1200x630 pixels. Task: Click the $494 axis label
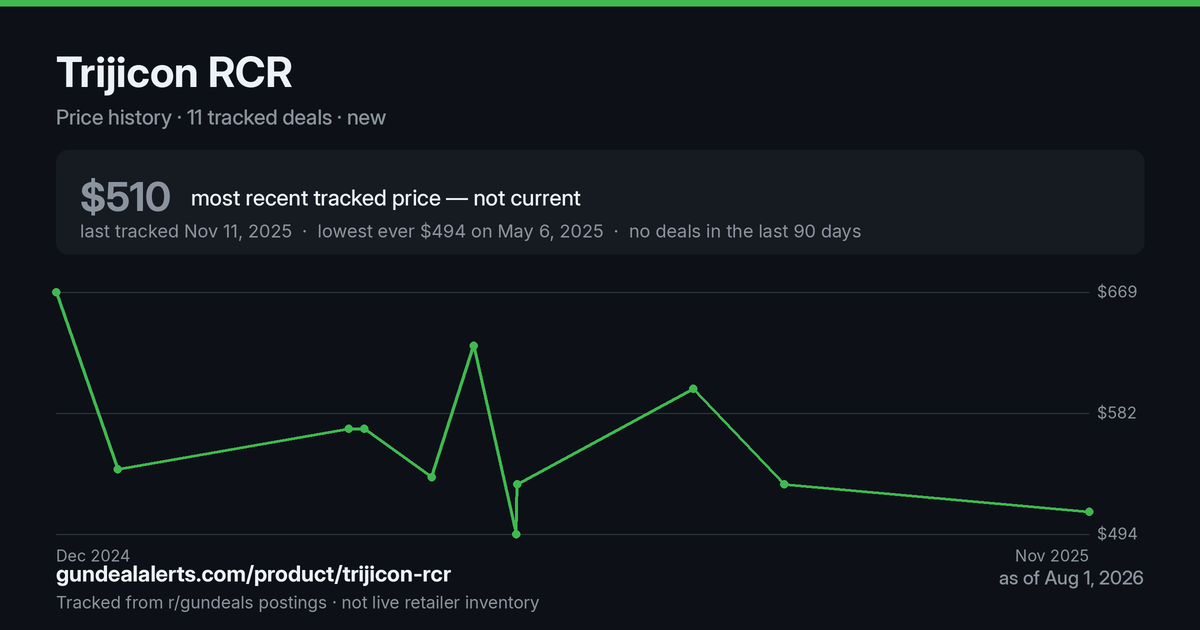[x=1120, y=534]
